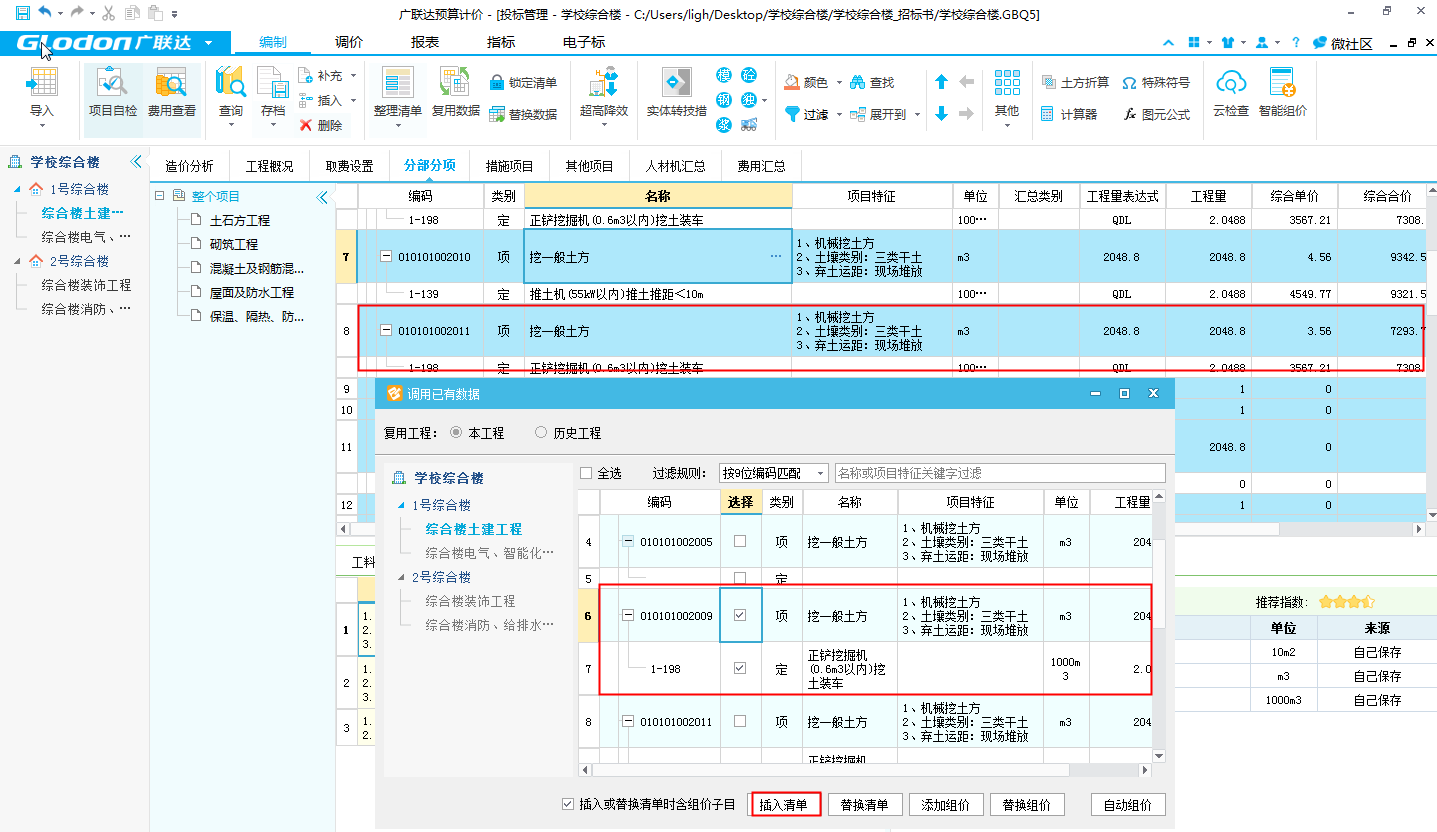
Task: Click the keyword filter input field
Action: 999,473
